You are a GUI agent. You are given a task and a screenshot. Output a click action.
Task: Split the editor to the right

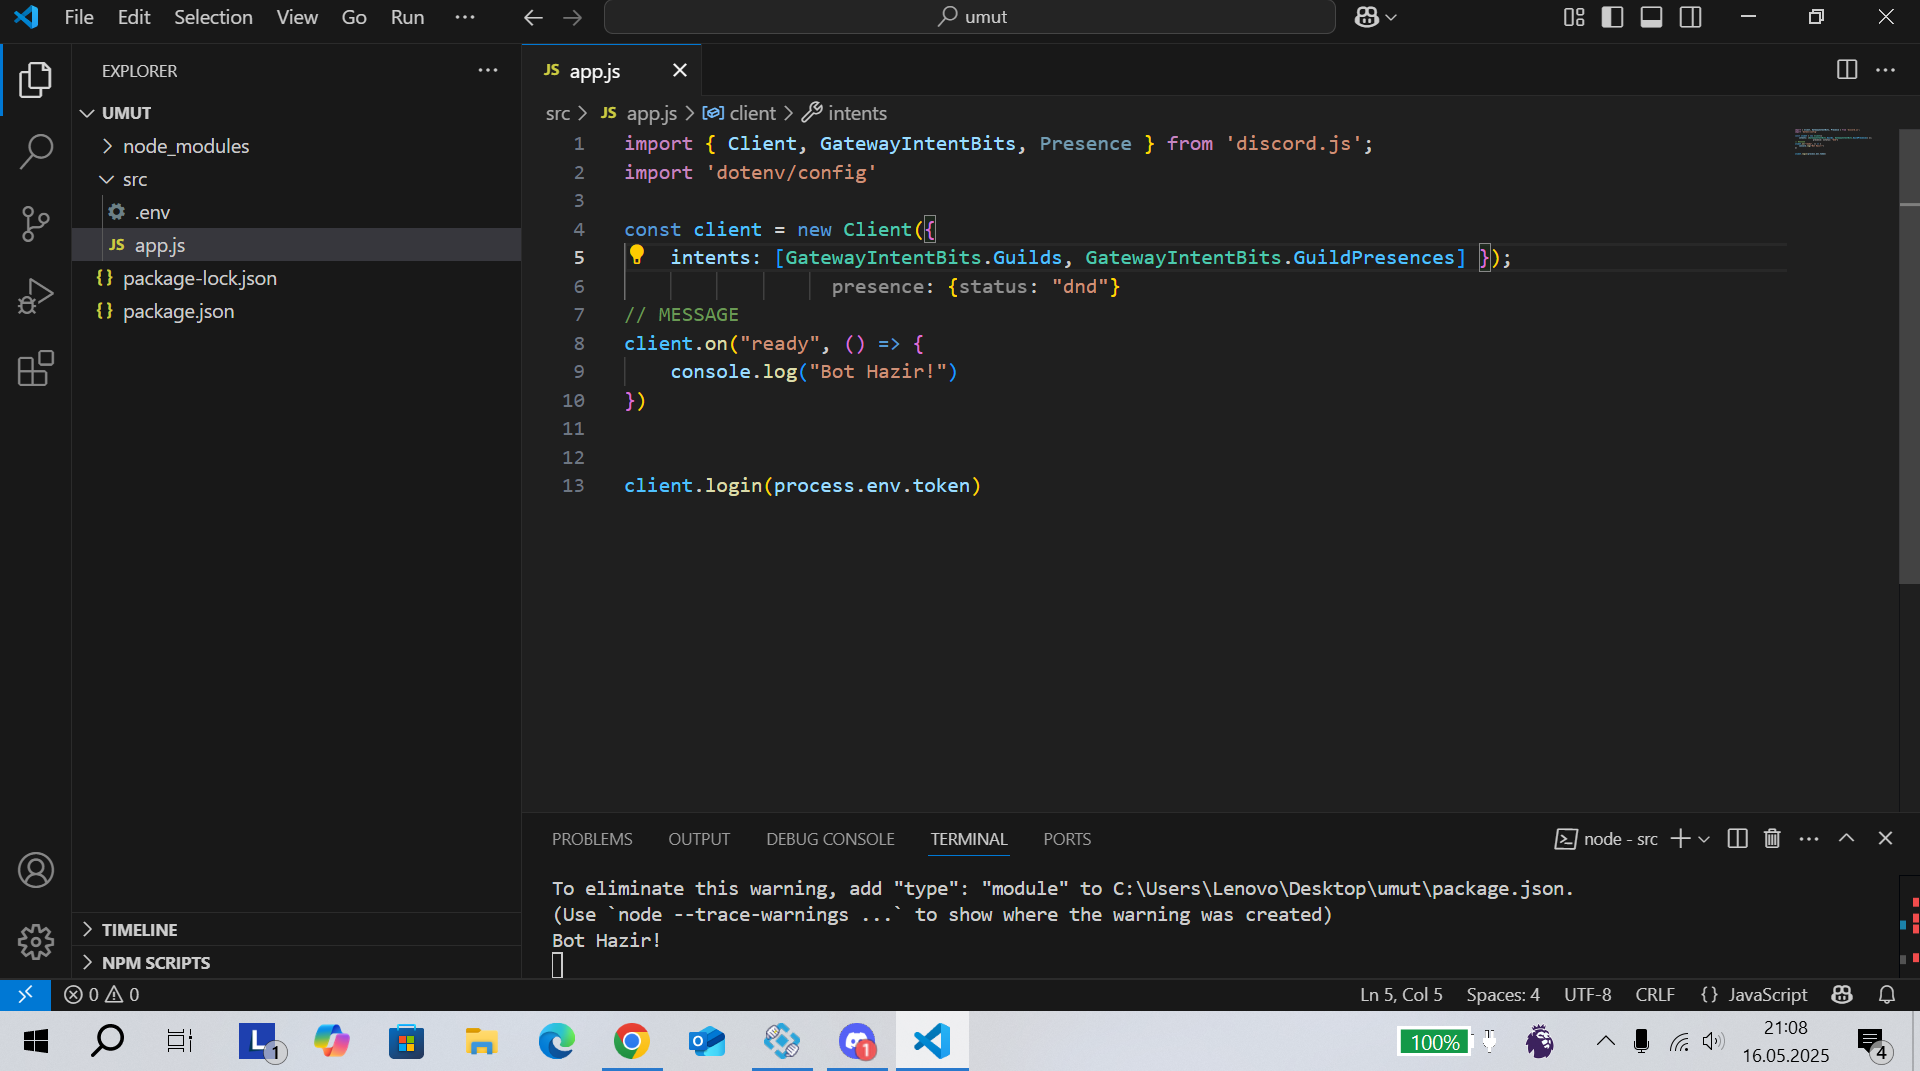1847,70
